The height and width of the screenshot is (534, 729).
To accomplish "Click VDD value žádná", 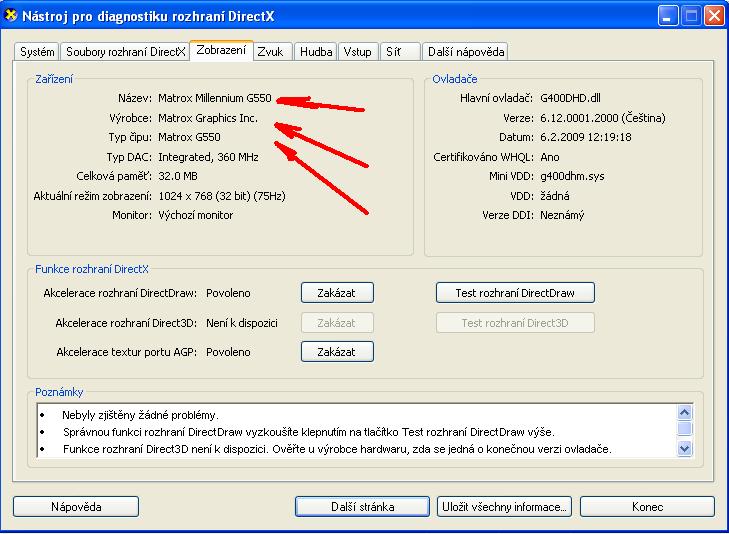I will click(555, 196).
